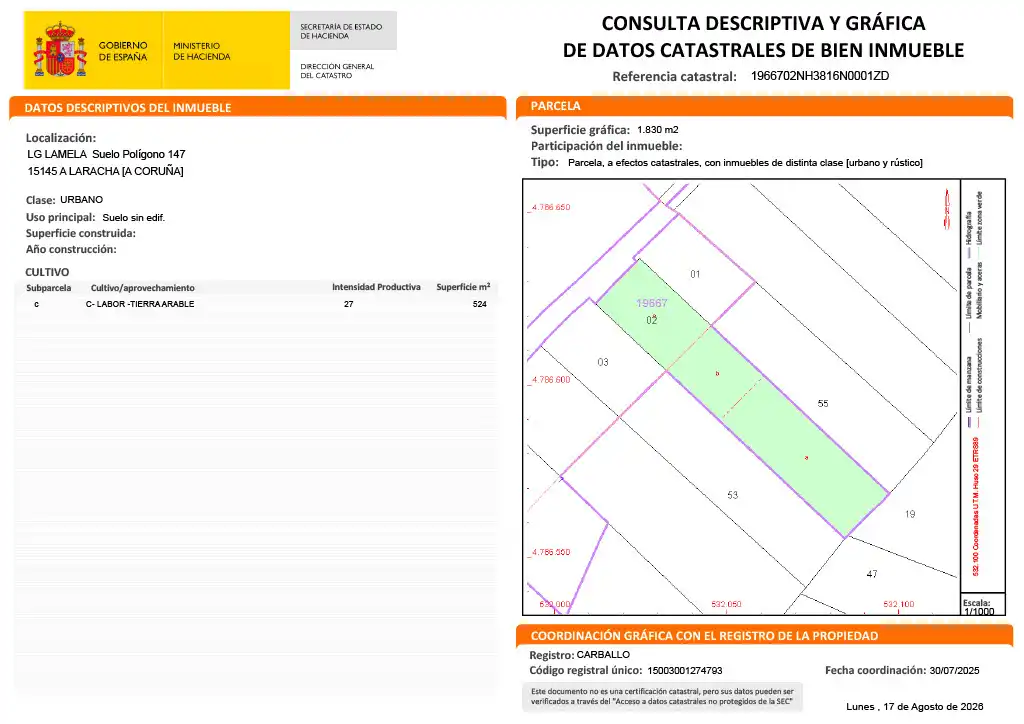
Task: Select address line 'LG LAMELA Suelo Polígono 147'
Action: pyautogui.click(x=106, y=154)
